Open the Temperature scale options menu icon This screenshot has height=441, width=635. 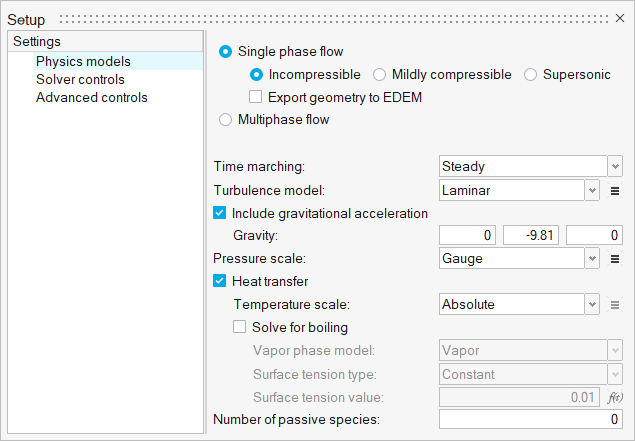(x=616, y=305)
